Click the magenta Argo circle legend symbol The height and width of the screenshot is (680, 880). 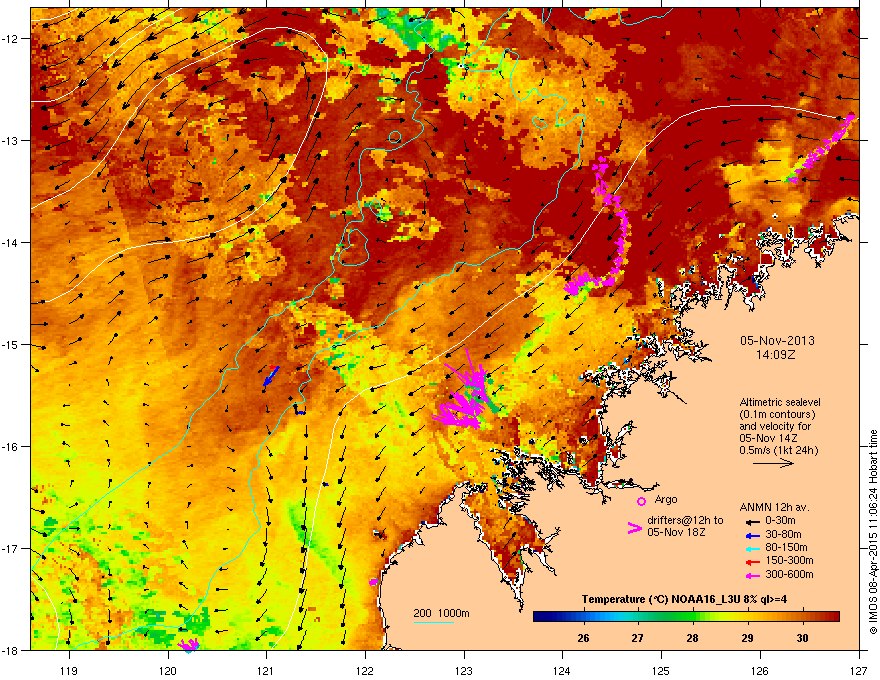point(641,501)
